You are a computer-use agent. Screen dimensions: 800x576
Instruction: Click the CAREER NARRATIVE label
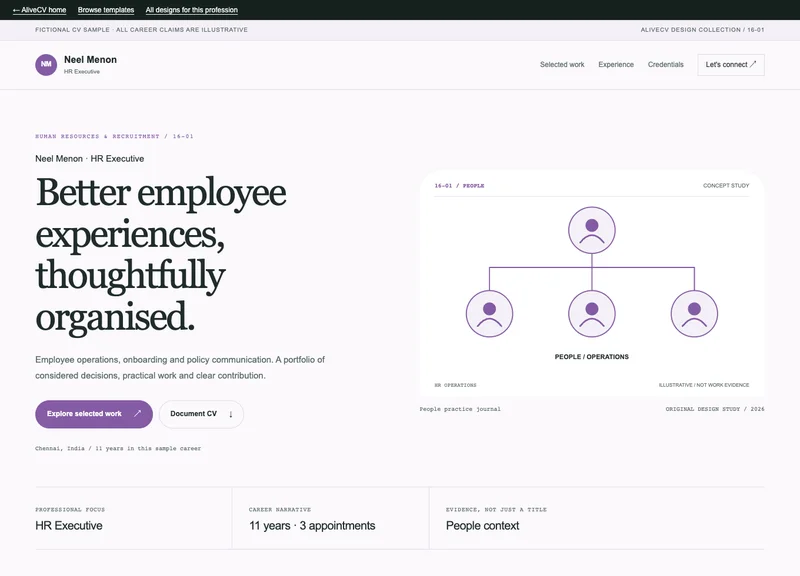pyautogui.click(x=280, y=510)
